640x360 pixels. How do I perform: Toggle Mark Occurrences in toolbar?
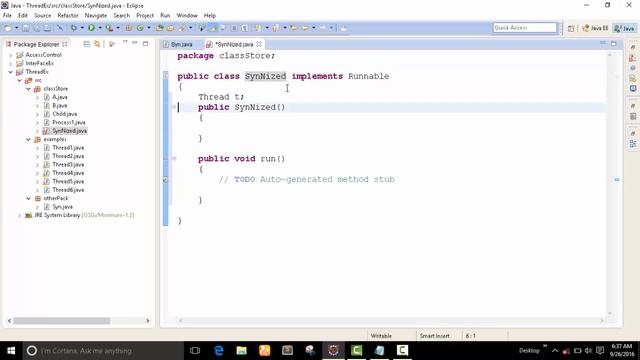coord(213,28)
